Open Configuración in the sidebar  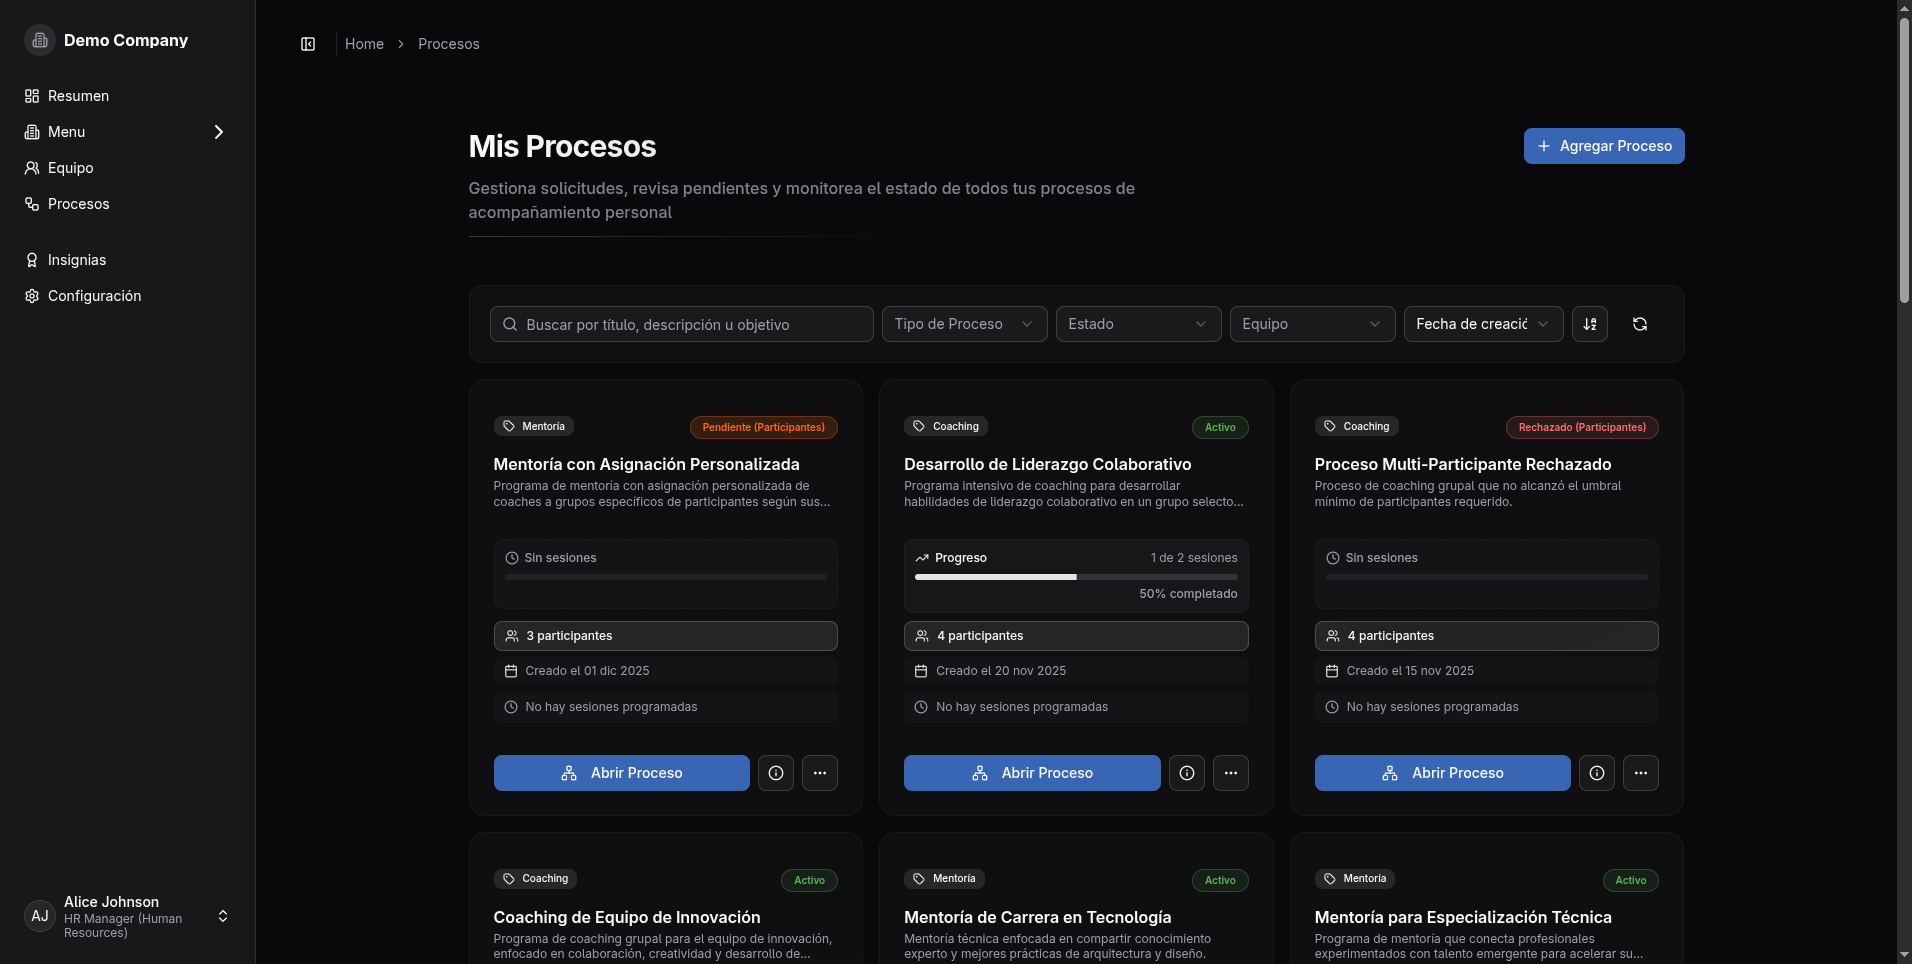click(x=94, y=296)
